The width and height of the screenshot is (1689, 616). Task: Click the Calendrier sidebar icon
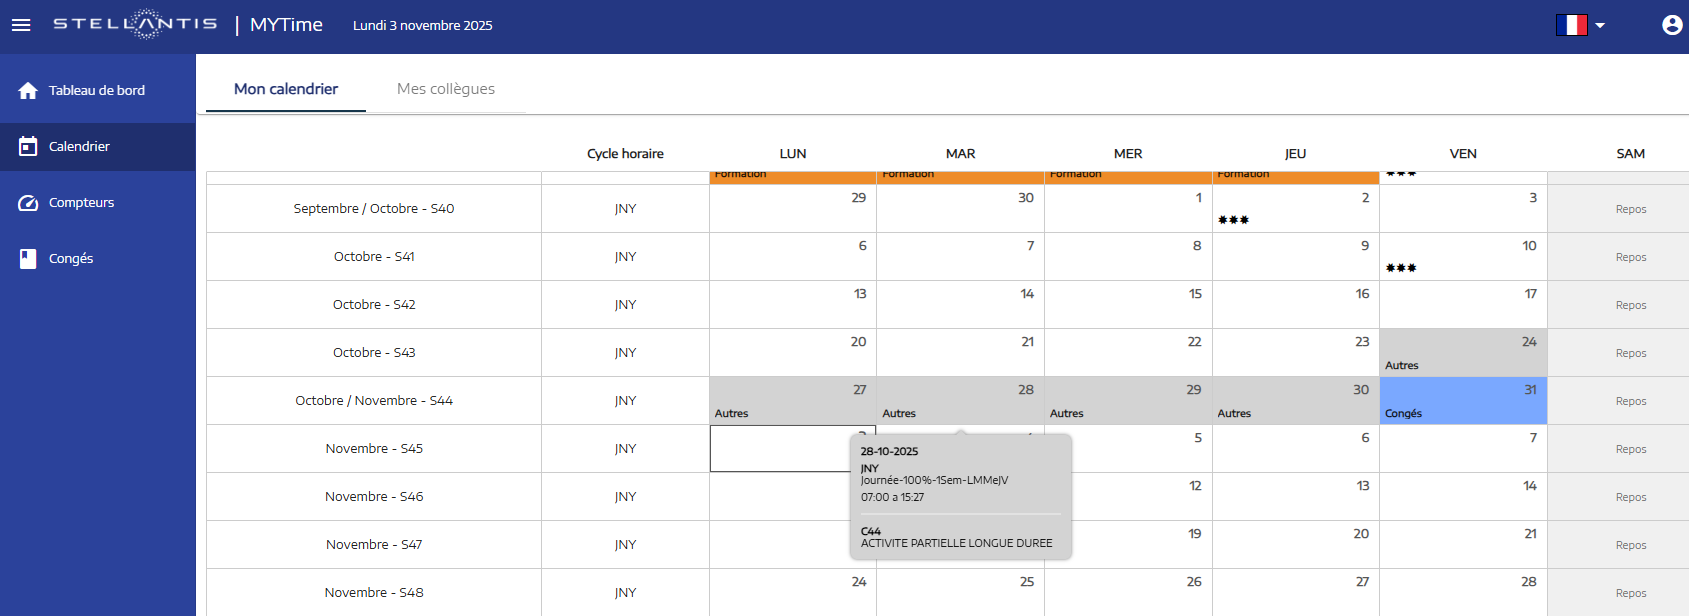[28, 147]
